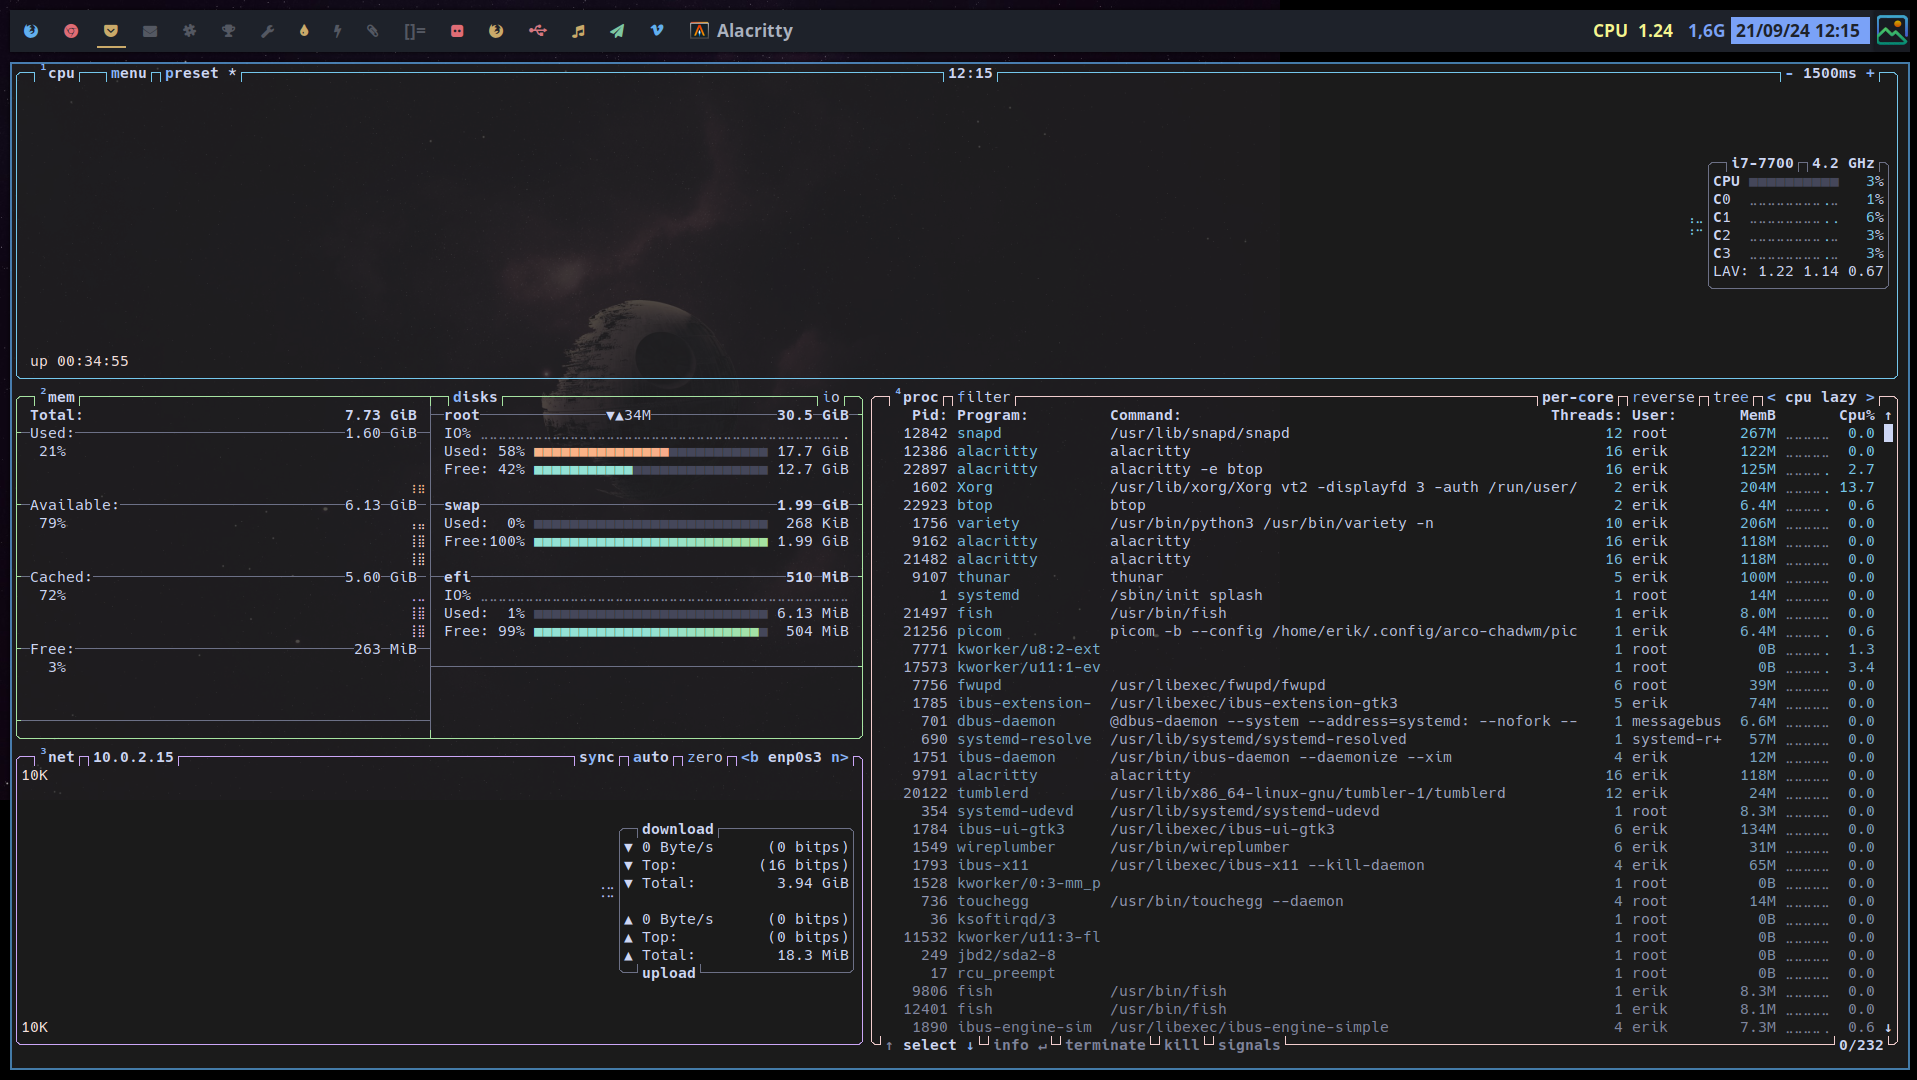Click the red Chrome tag icon
Image resolution: width=1917 pixels, height=1080 pixels.
pyautogui.click(x=71, y=31)
